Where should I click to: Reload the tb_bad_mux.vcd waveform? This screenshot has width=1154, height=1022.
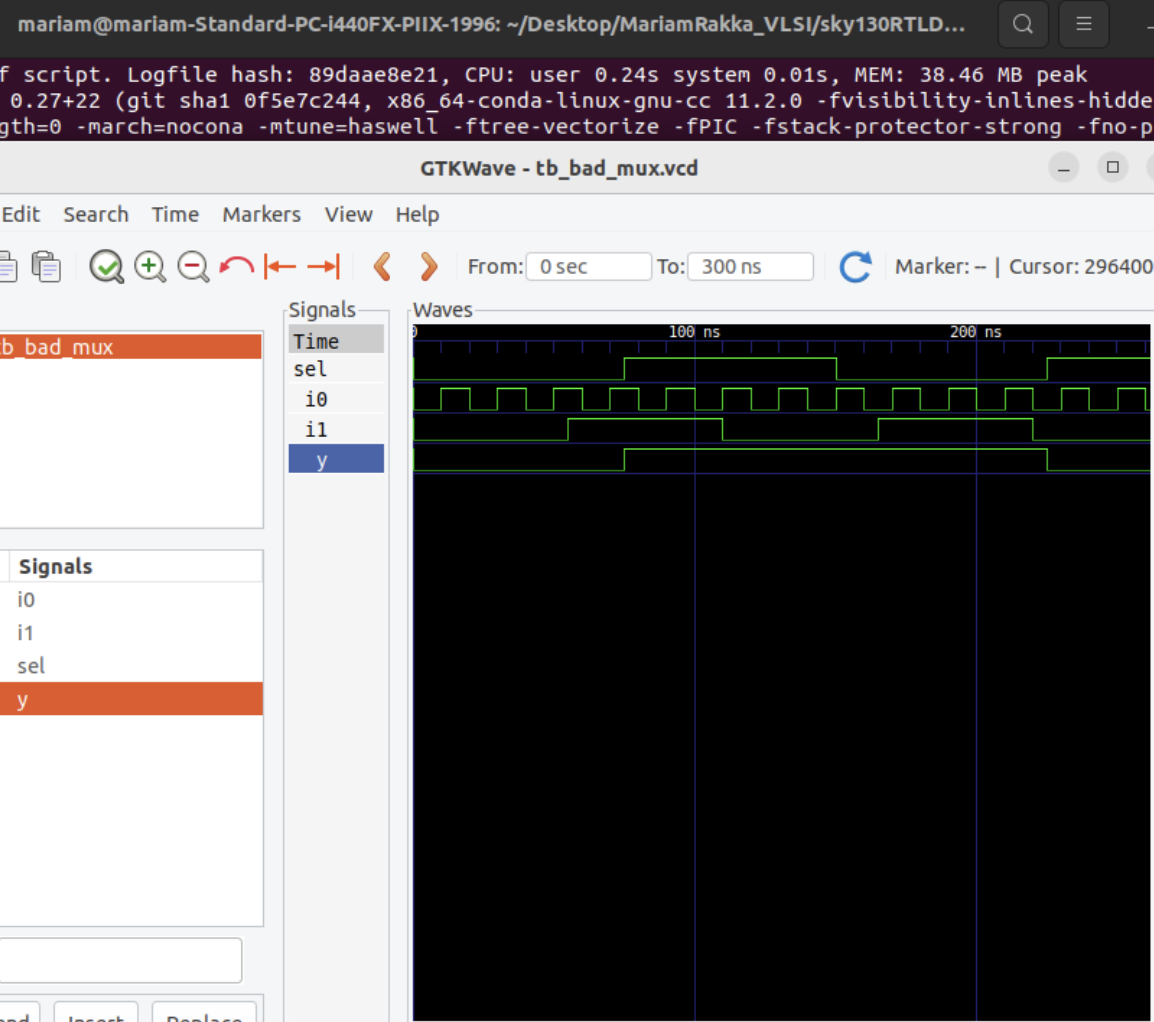click(855, 265)
